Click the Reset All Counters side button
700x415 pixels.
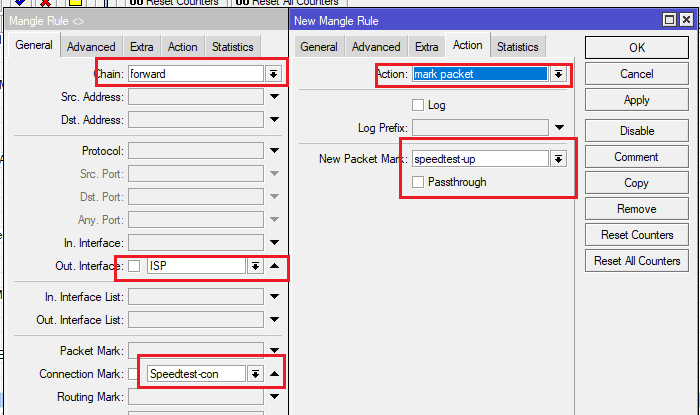[637, 261]
